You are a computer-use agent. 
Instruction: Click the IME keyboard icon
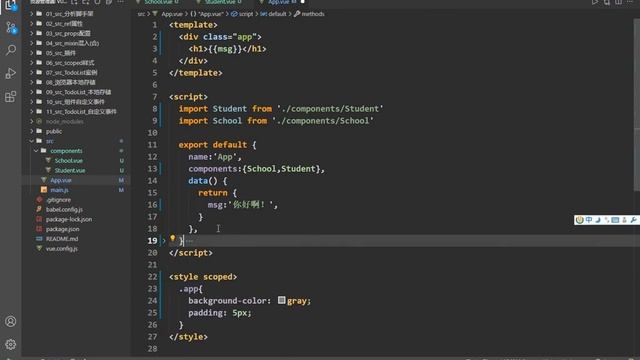pos(615,220)
